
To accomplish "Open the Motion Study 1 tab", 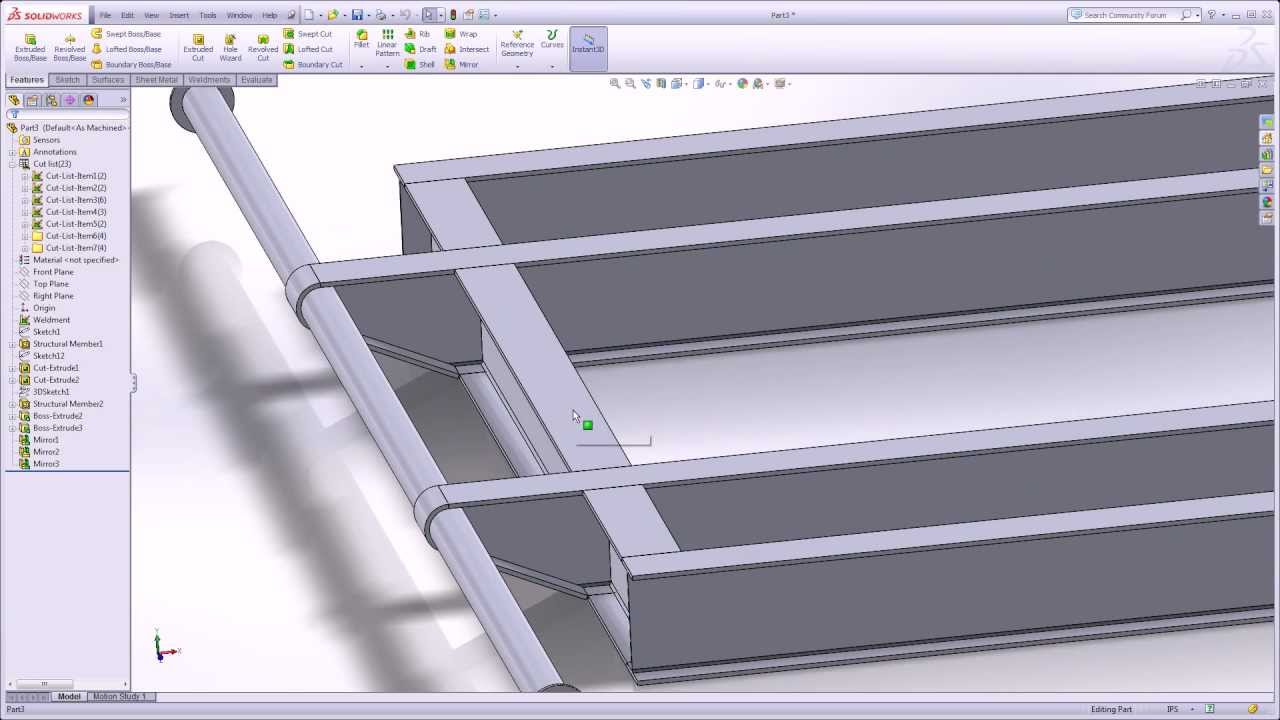I will 119,696.
